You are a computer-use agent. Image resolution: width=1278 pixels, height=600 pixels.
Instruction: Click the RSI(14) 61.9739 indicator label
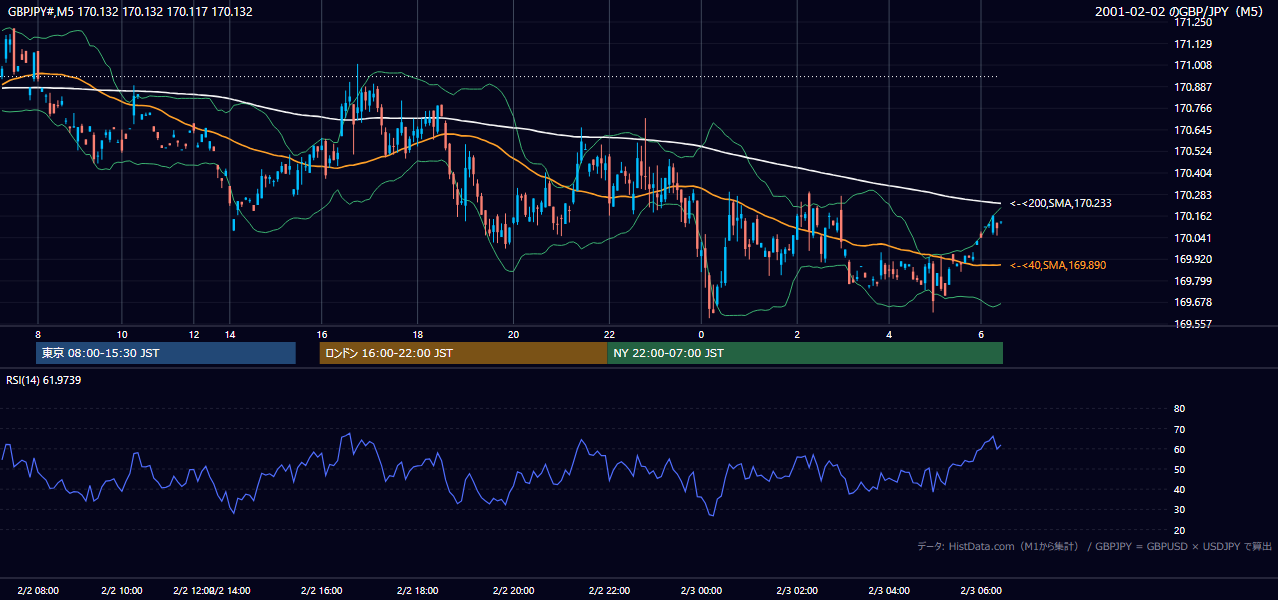click(x=44, y=380)
